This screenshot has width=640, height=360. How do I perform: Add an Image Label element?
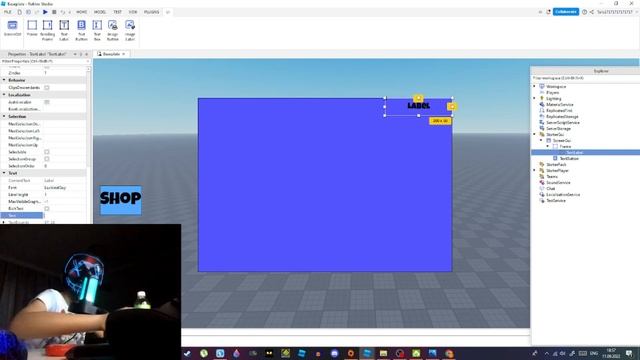tap(130, 30)
